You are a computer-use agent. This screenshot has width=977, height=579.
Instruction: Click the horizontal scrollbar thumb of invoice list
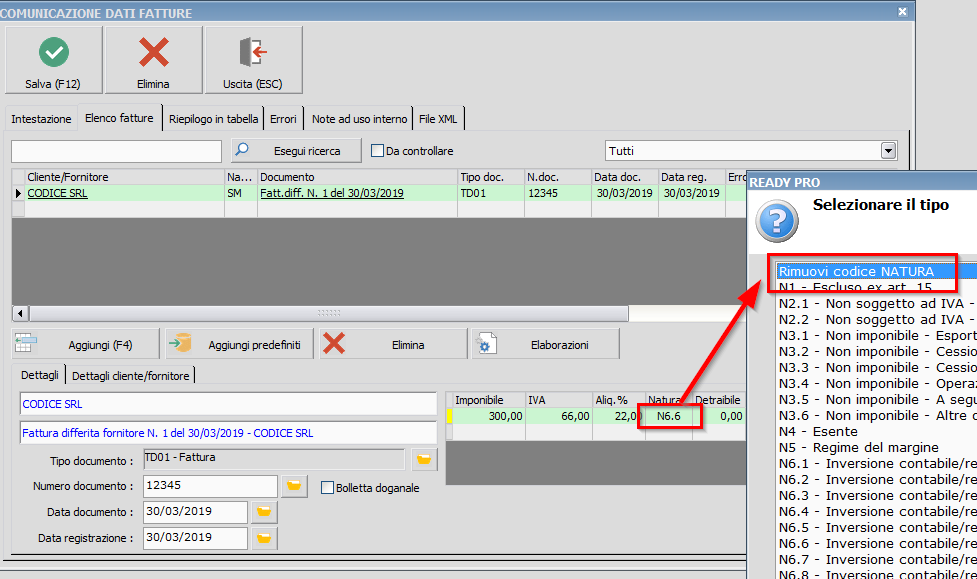tap(328, 313)
